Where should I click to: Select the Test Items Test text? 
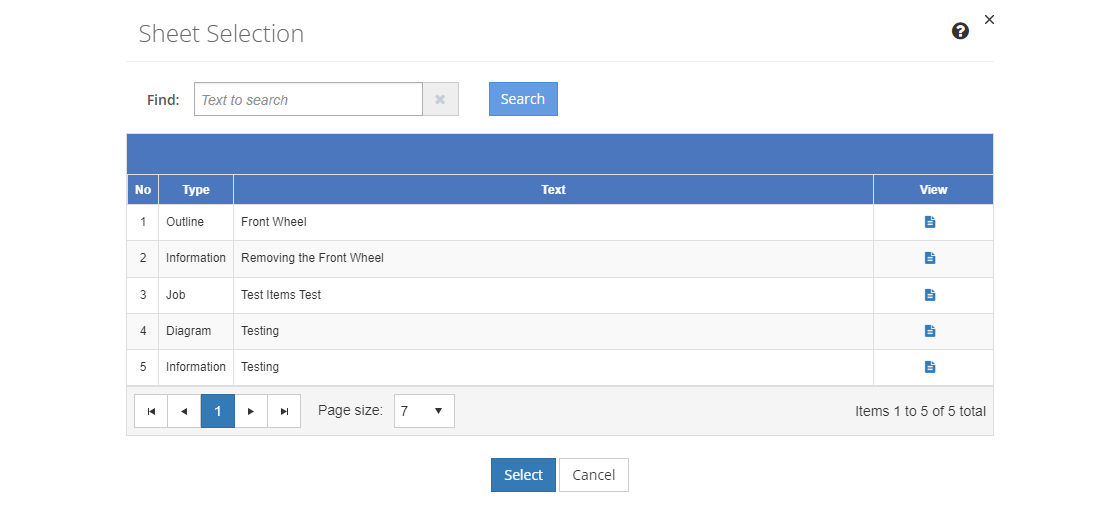pyautogui.click(x=281, y=295)
